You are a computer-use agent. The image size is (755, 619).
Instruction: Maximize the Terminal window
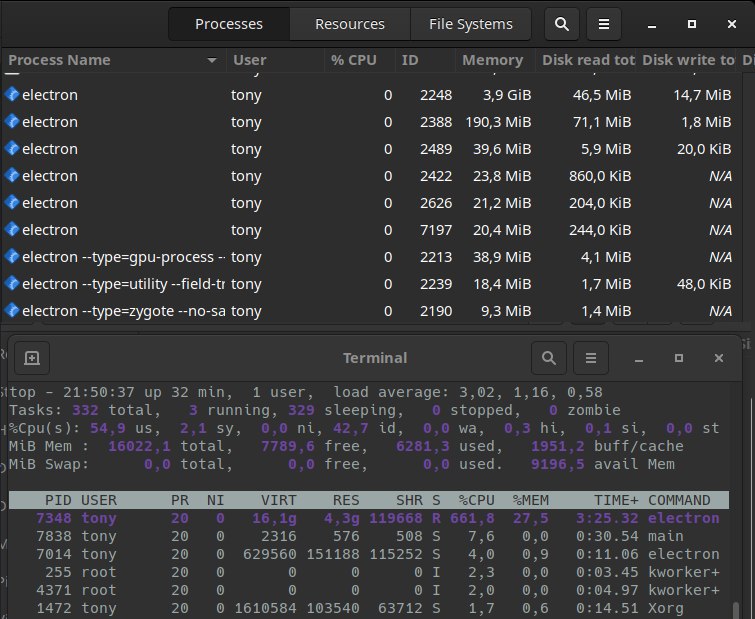679,357
